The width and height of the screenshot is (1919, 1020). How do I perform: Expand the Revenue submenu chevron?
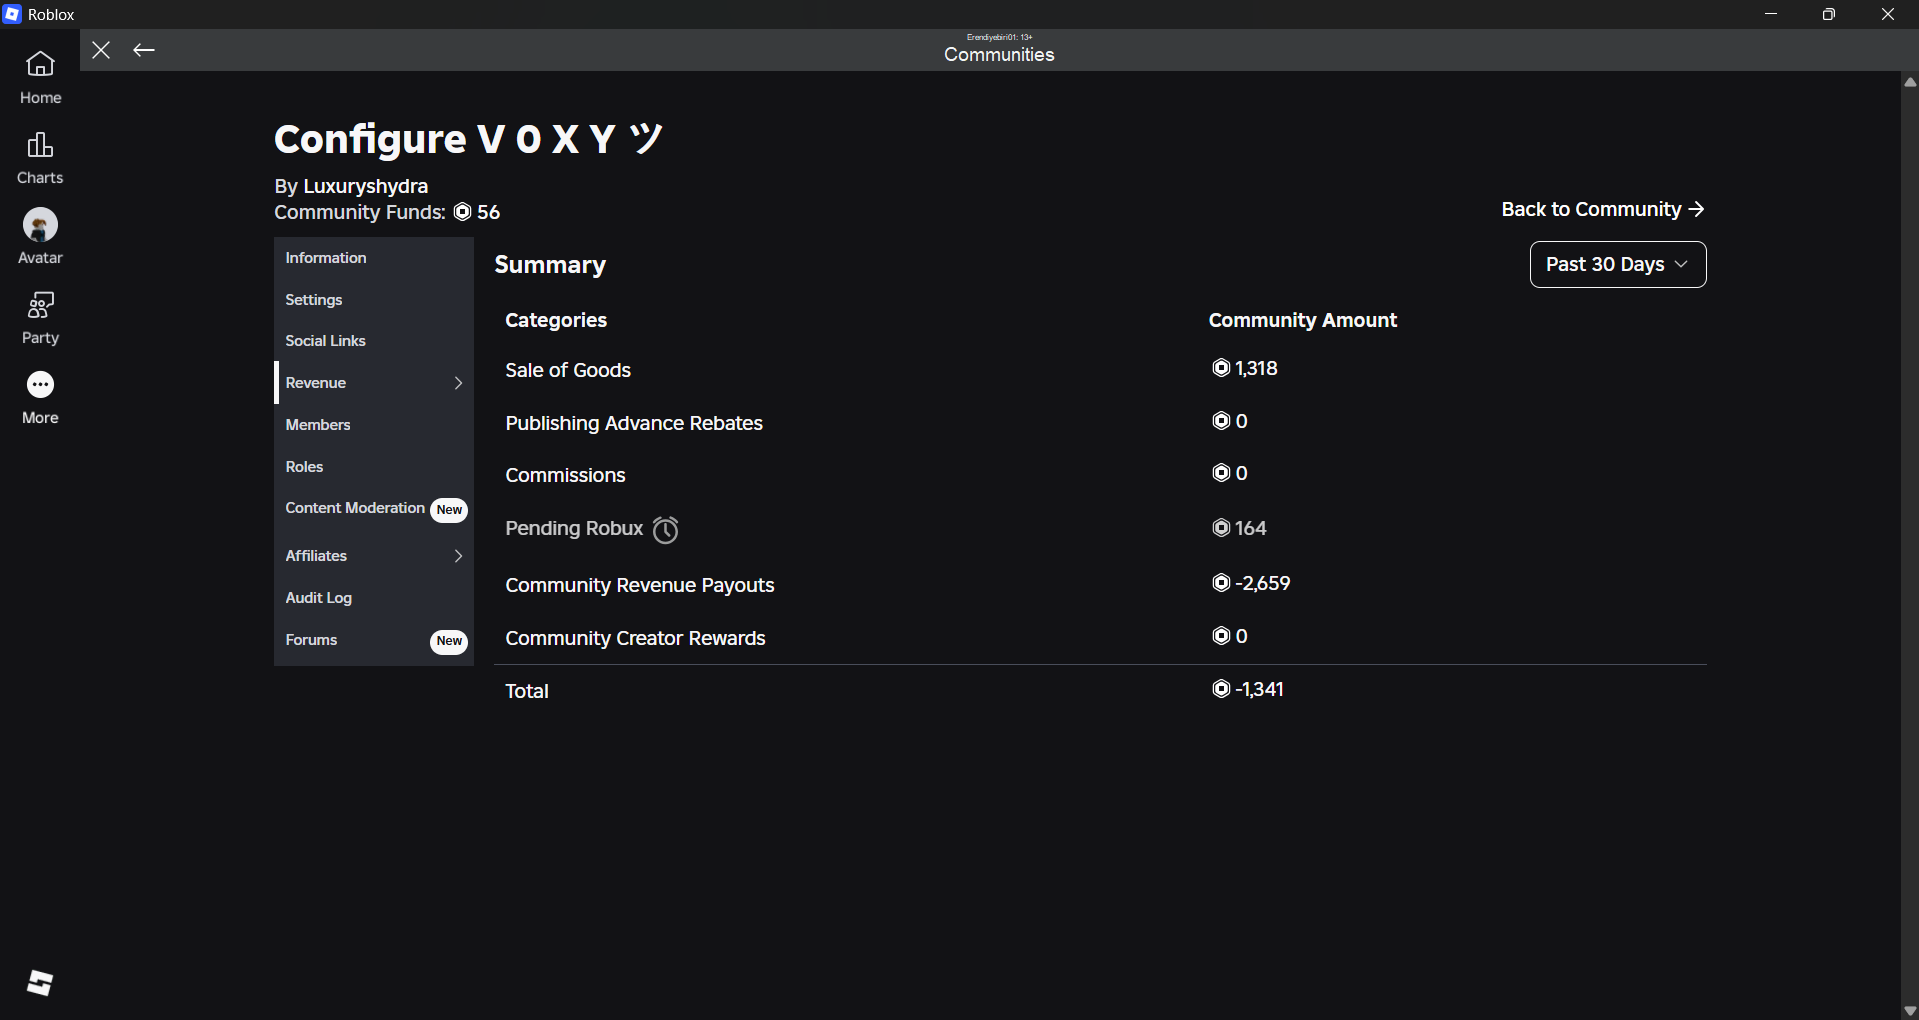point(458,383)
